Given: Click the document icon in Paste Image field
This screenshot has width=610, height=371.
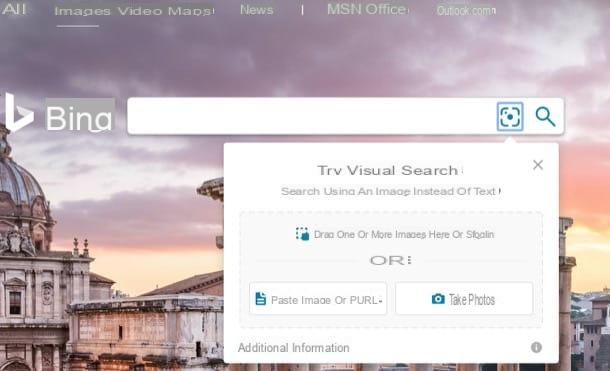Looking at the screenshot, I should coord(261,299).
